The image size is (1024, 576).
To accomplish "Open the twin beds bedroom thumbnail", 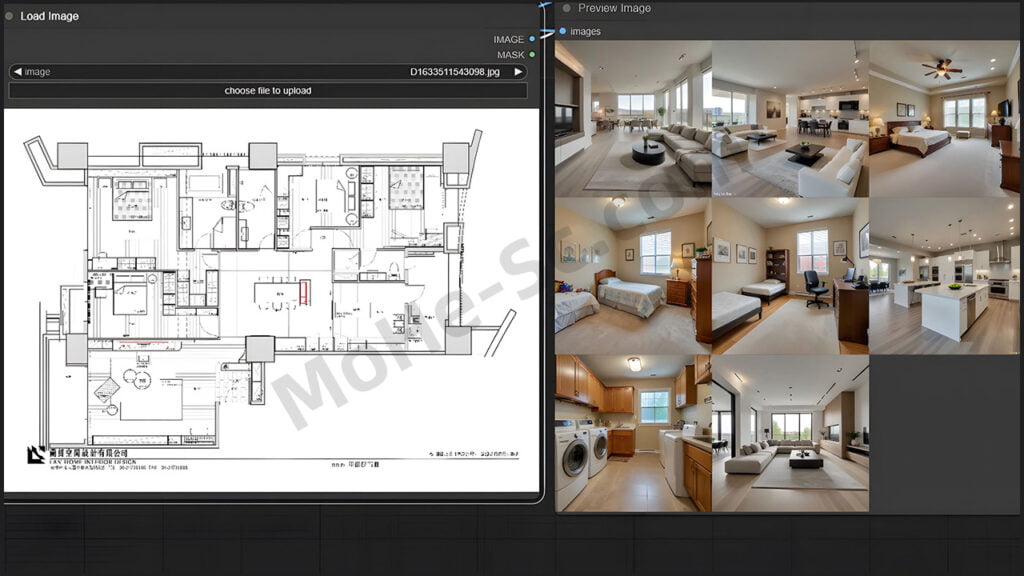I will pyautogui.click(x=633, y=275).
